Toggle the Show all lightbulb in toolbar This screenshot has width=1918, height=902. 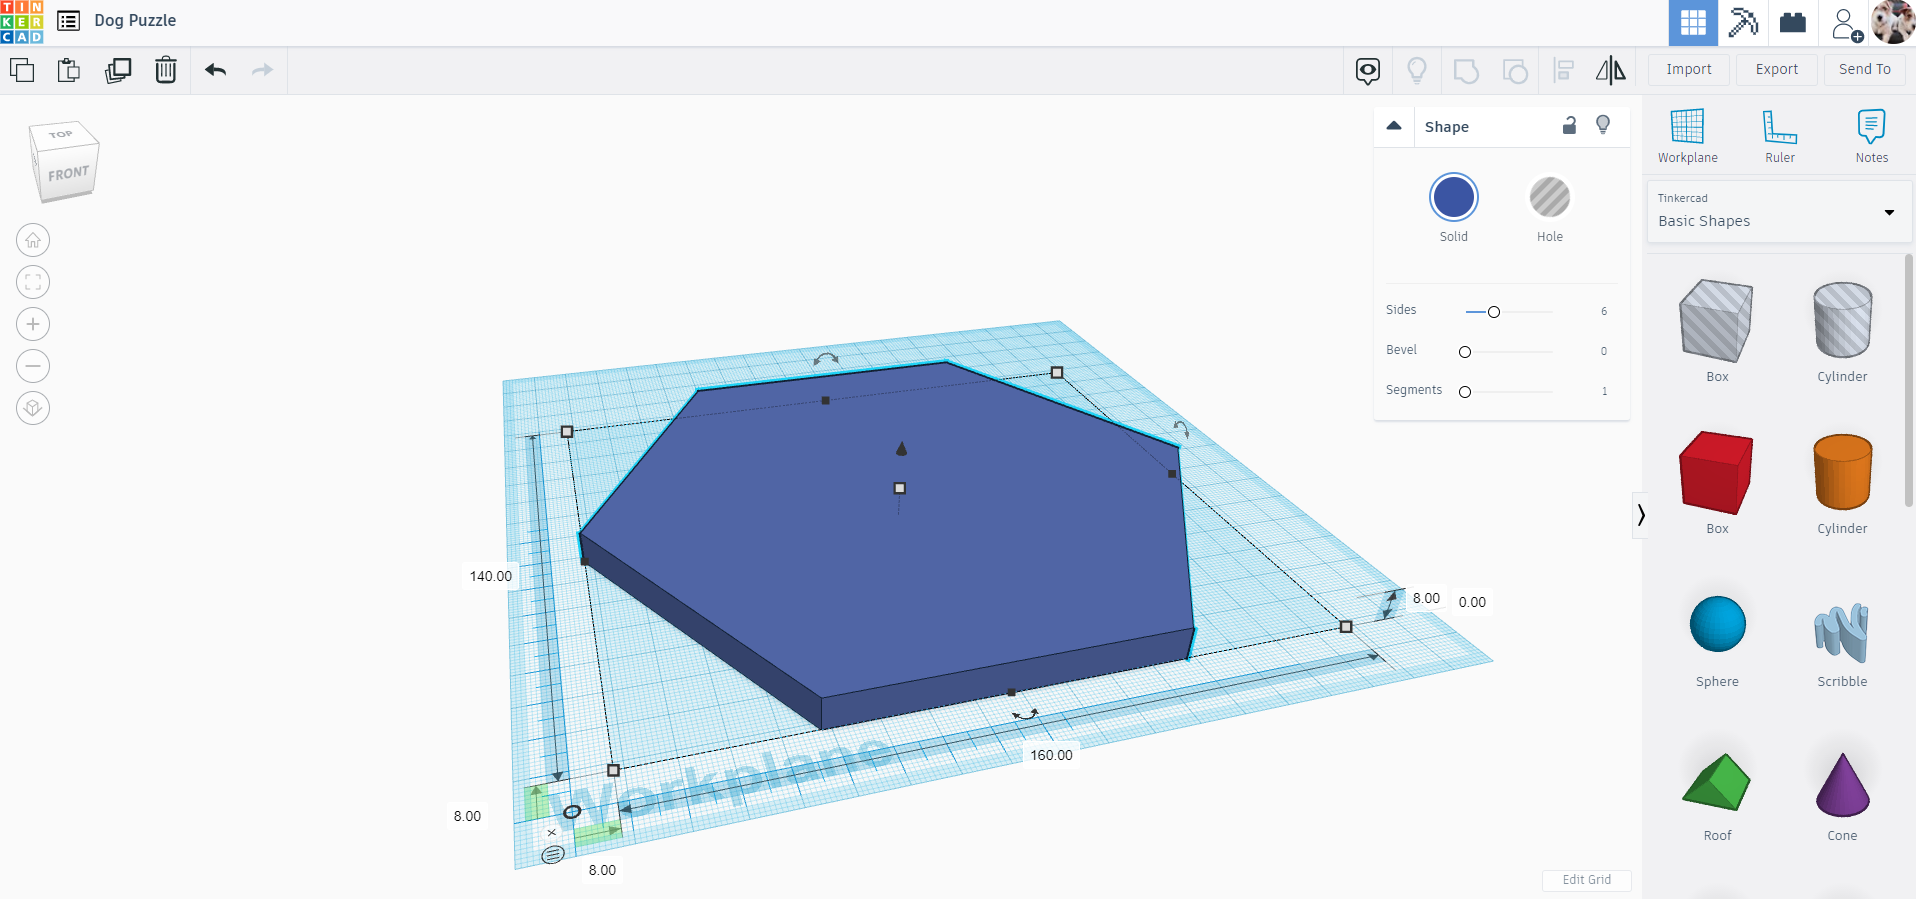pyautogui.click(x=1417, y=70)
